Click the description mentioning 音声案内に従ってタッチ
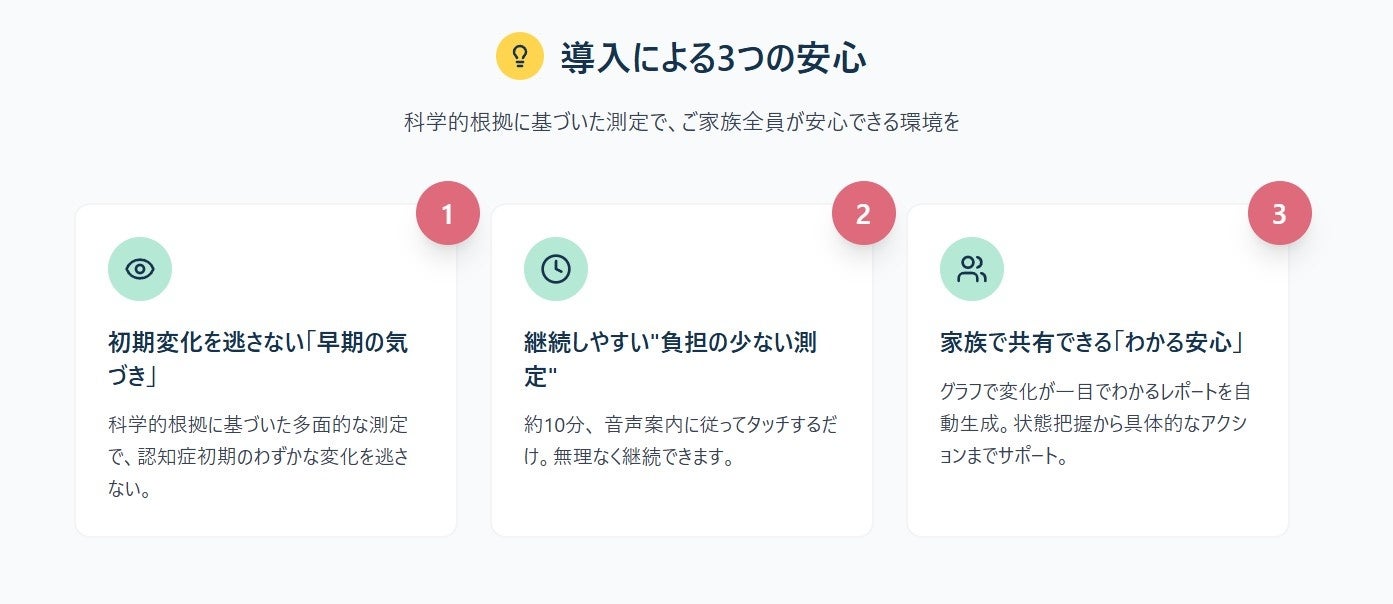This screenshot has width=1393, height=604. click(x=680, y=440)
